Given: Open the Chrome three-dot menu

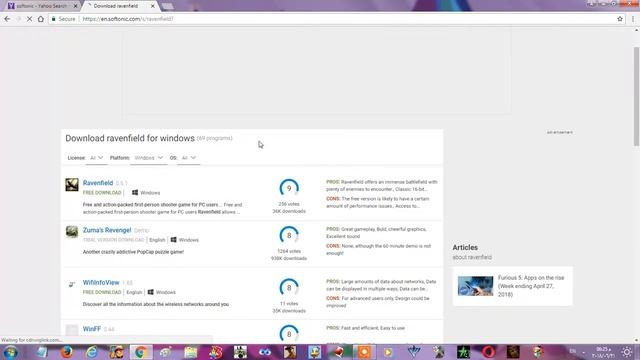Looking at the screenshot, I should [633, 19].
